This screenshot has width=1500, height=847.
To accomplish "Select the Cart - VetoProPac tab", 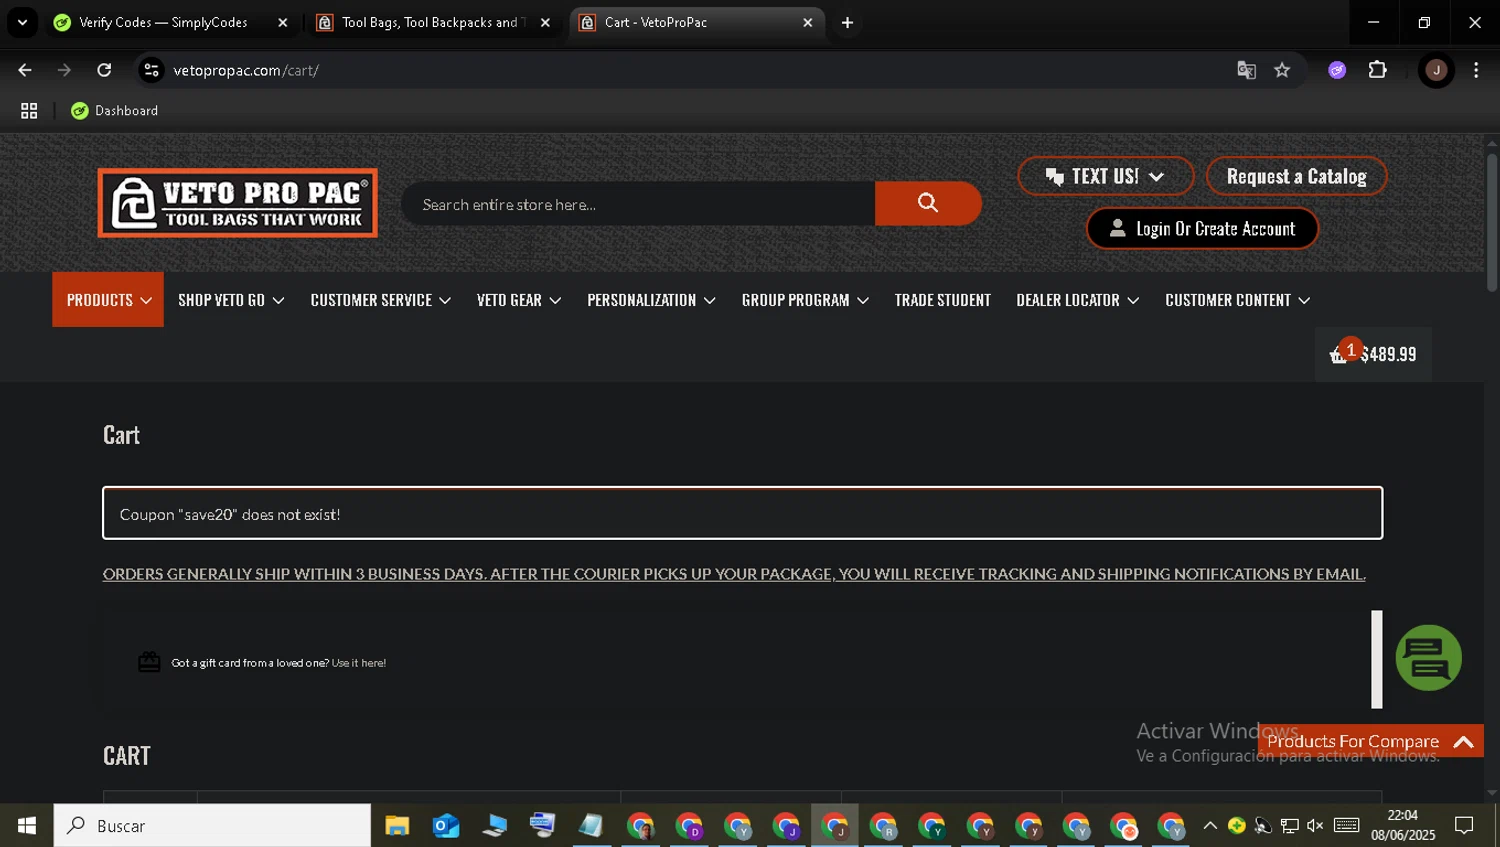I will (697, 22).
